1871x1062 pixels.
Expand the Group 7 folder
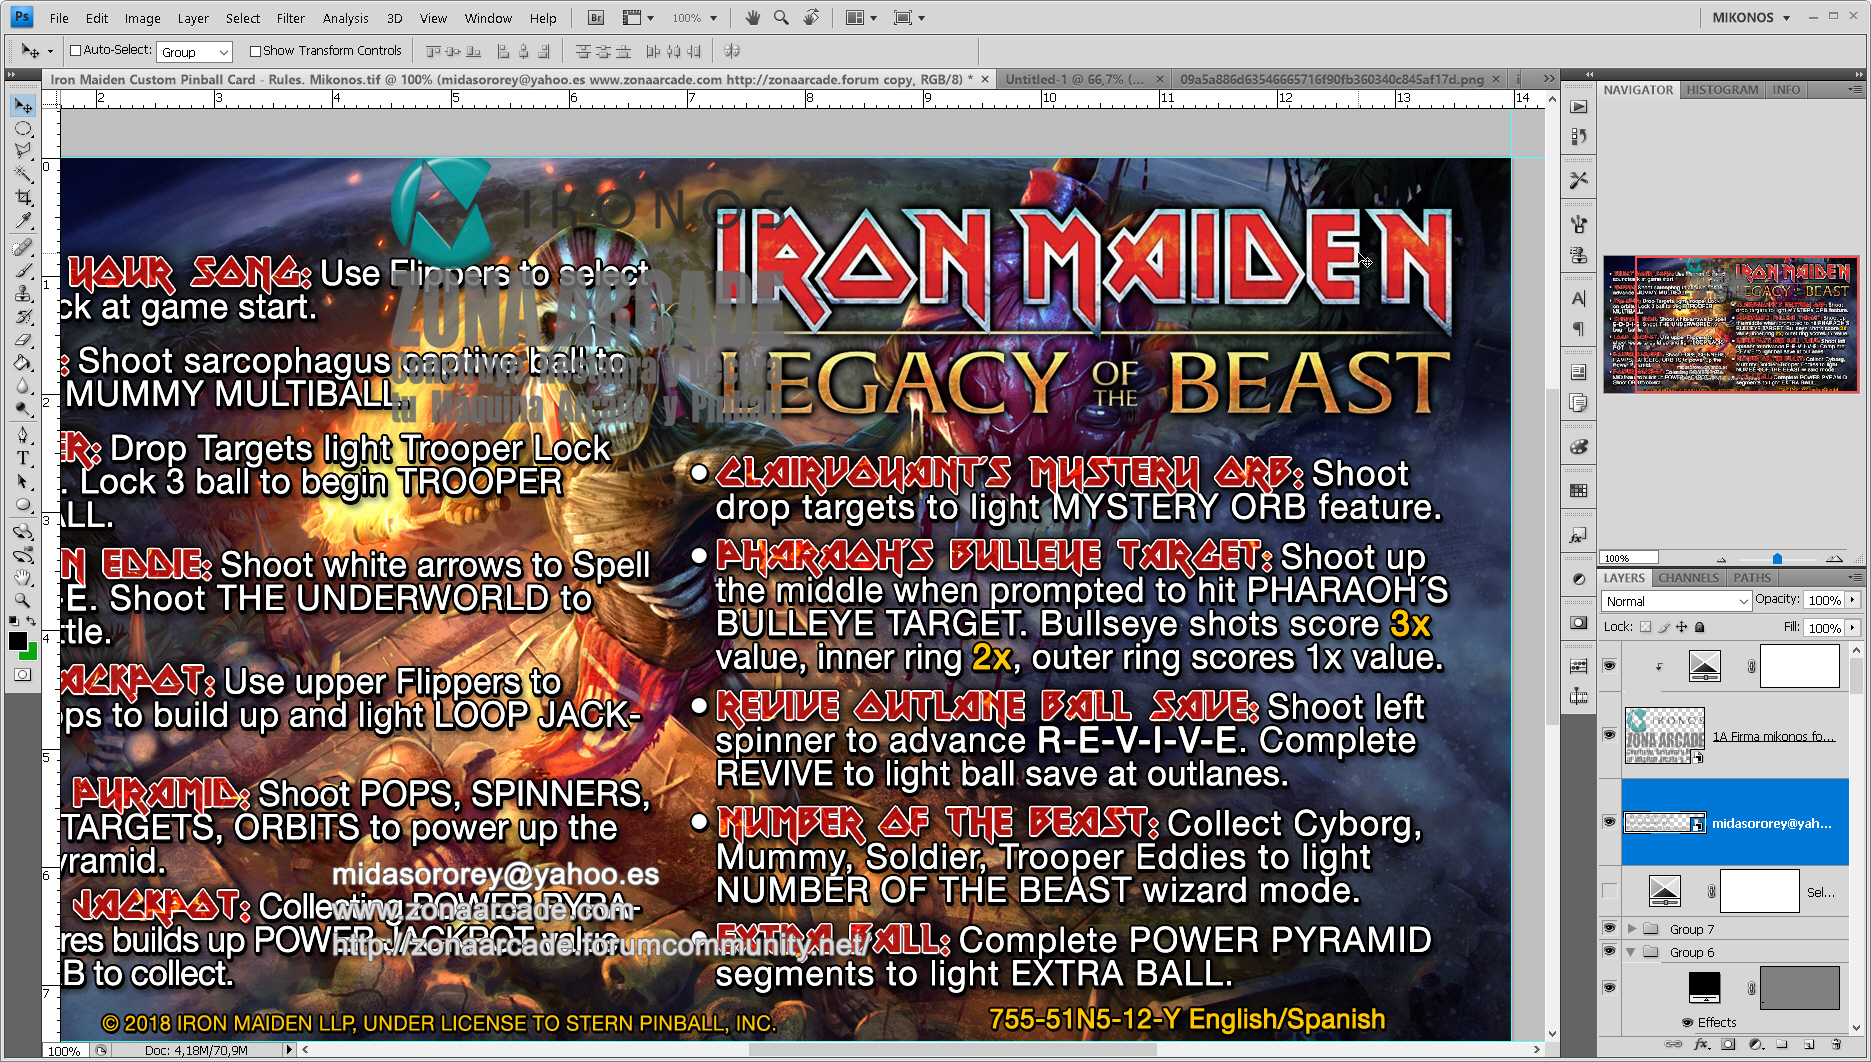pyautogui.click(x=1632, y=929)
